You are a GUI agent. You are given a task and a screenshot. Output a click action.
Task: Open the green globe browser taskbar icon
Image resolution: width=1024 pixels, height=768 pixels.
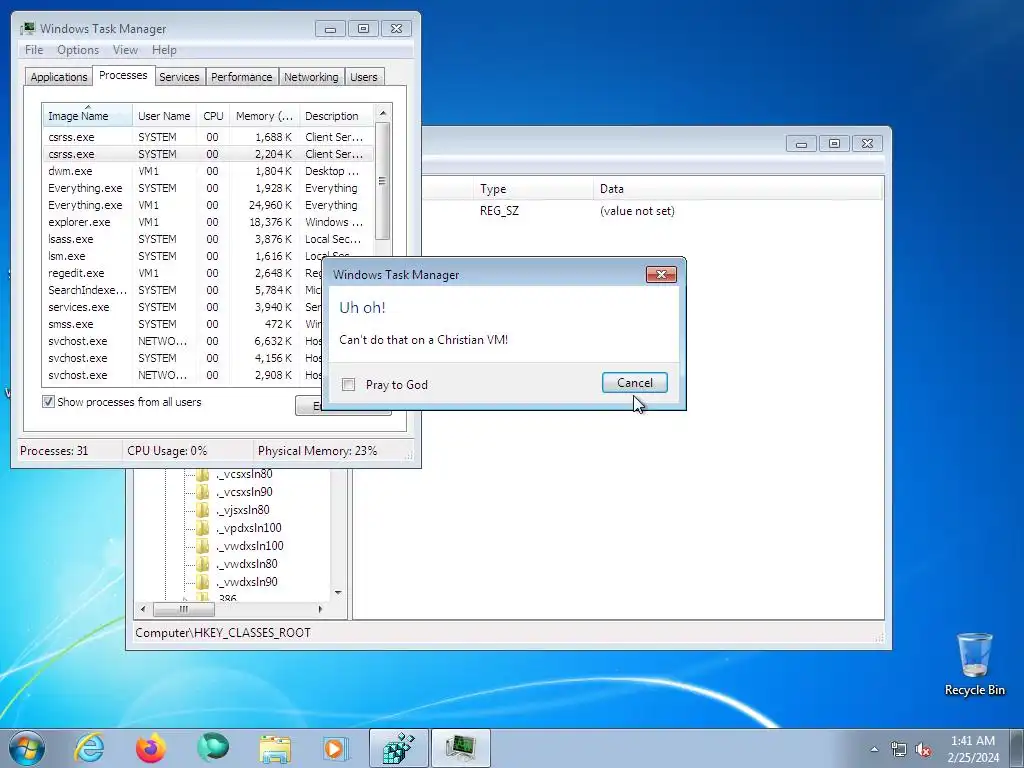click(x=213, y=748)
